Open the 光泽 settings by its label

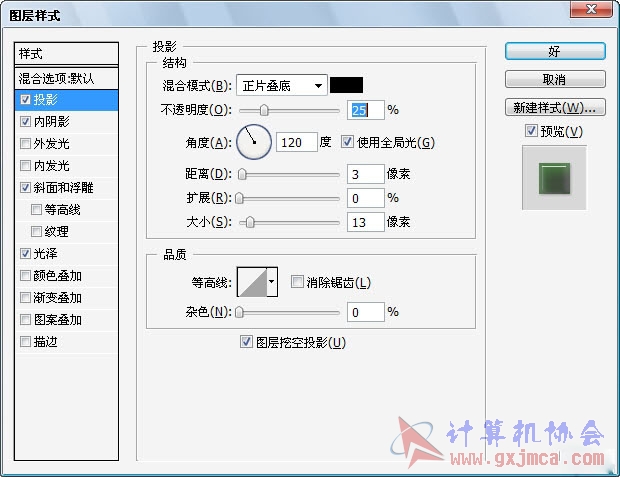(45, 254)
